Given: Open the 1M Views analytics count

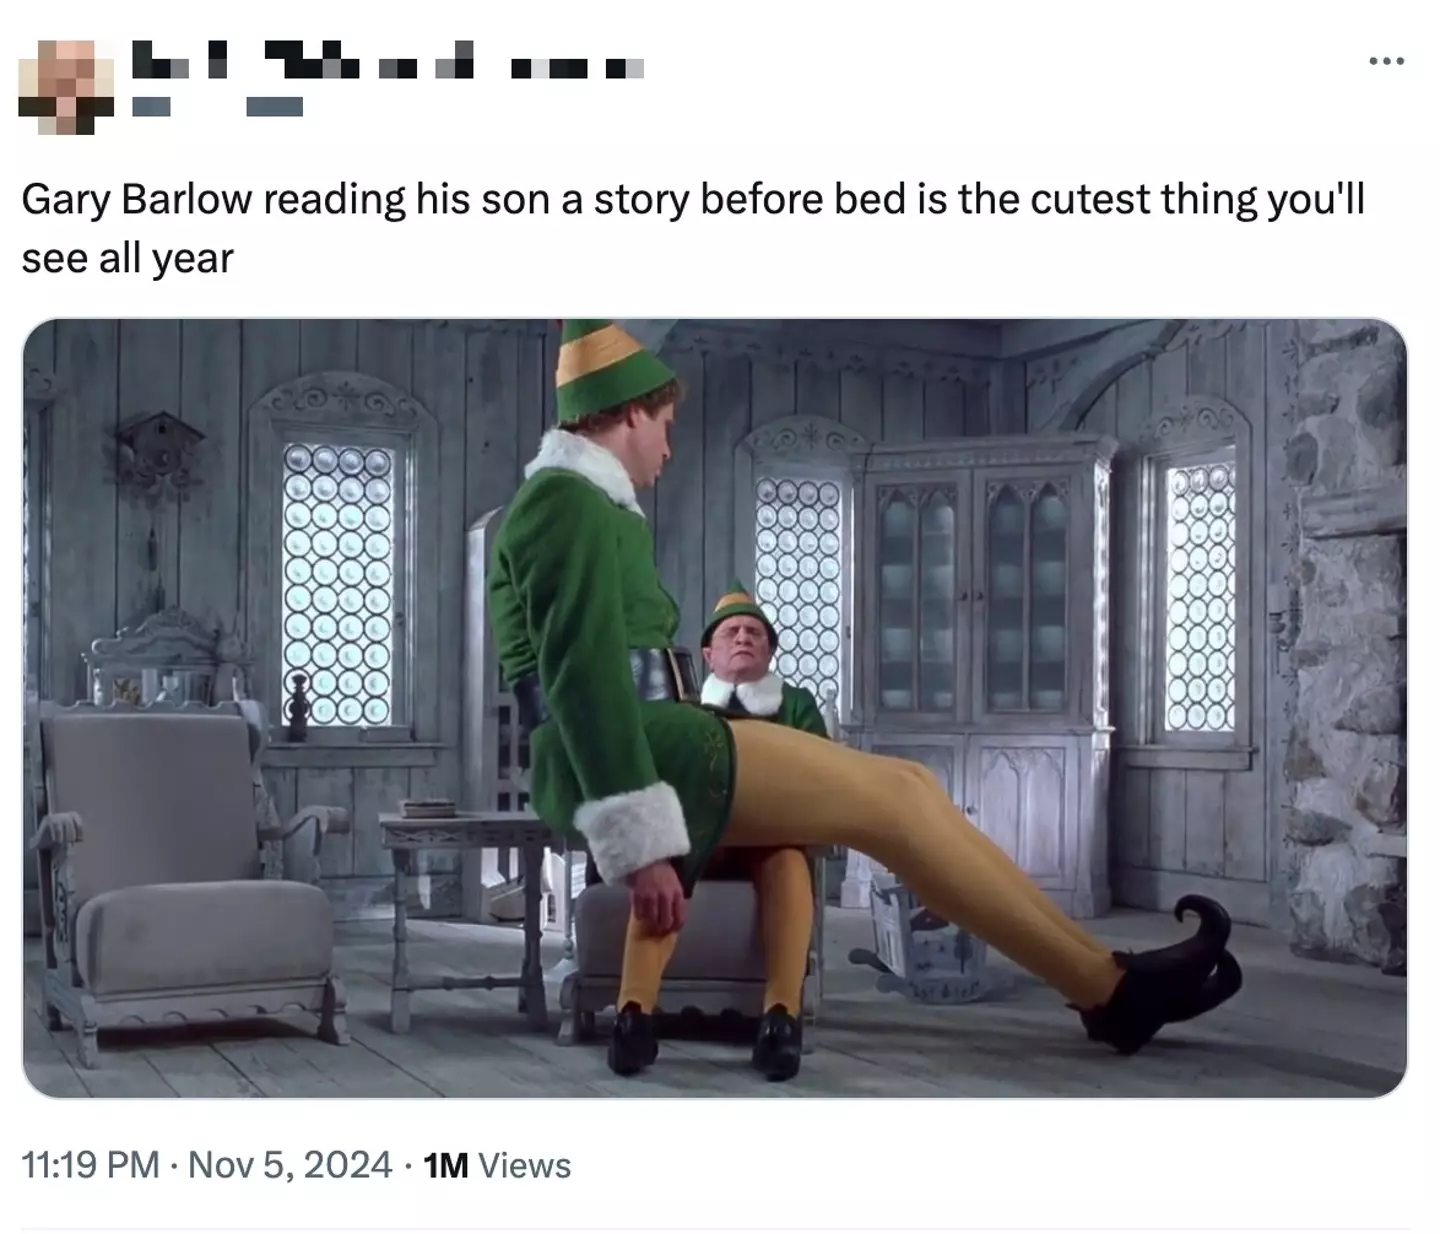Looking at the screenshot, I should coord(497,1165).
